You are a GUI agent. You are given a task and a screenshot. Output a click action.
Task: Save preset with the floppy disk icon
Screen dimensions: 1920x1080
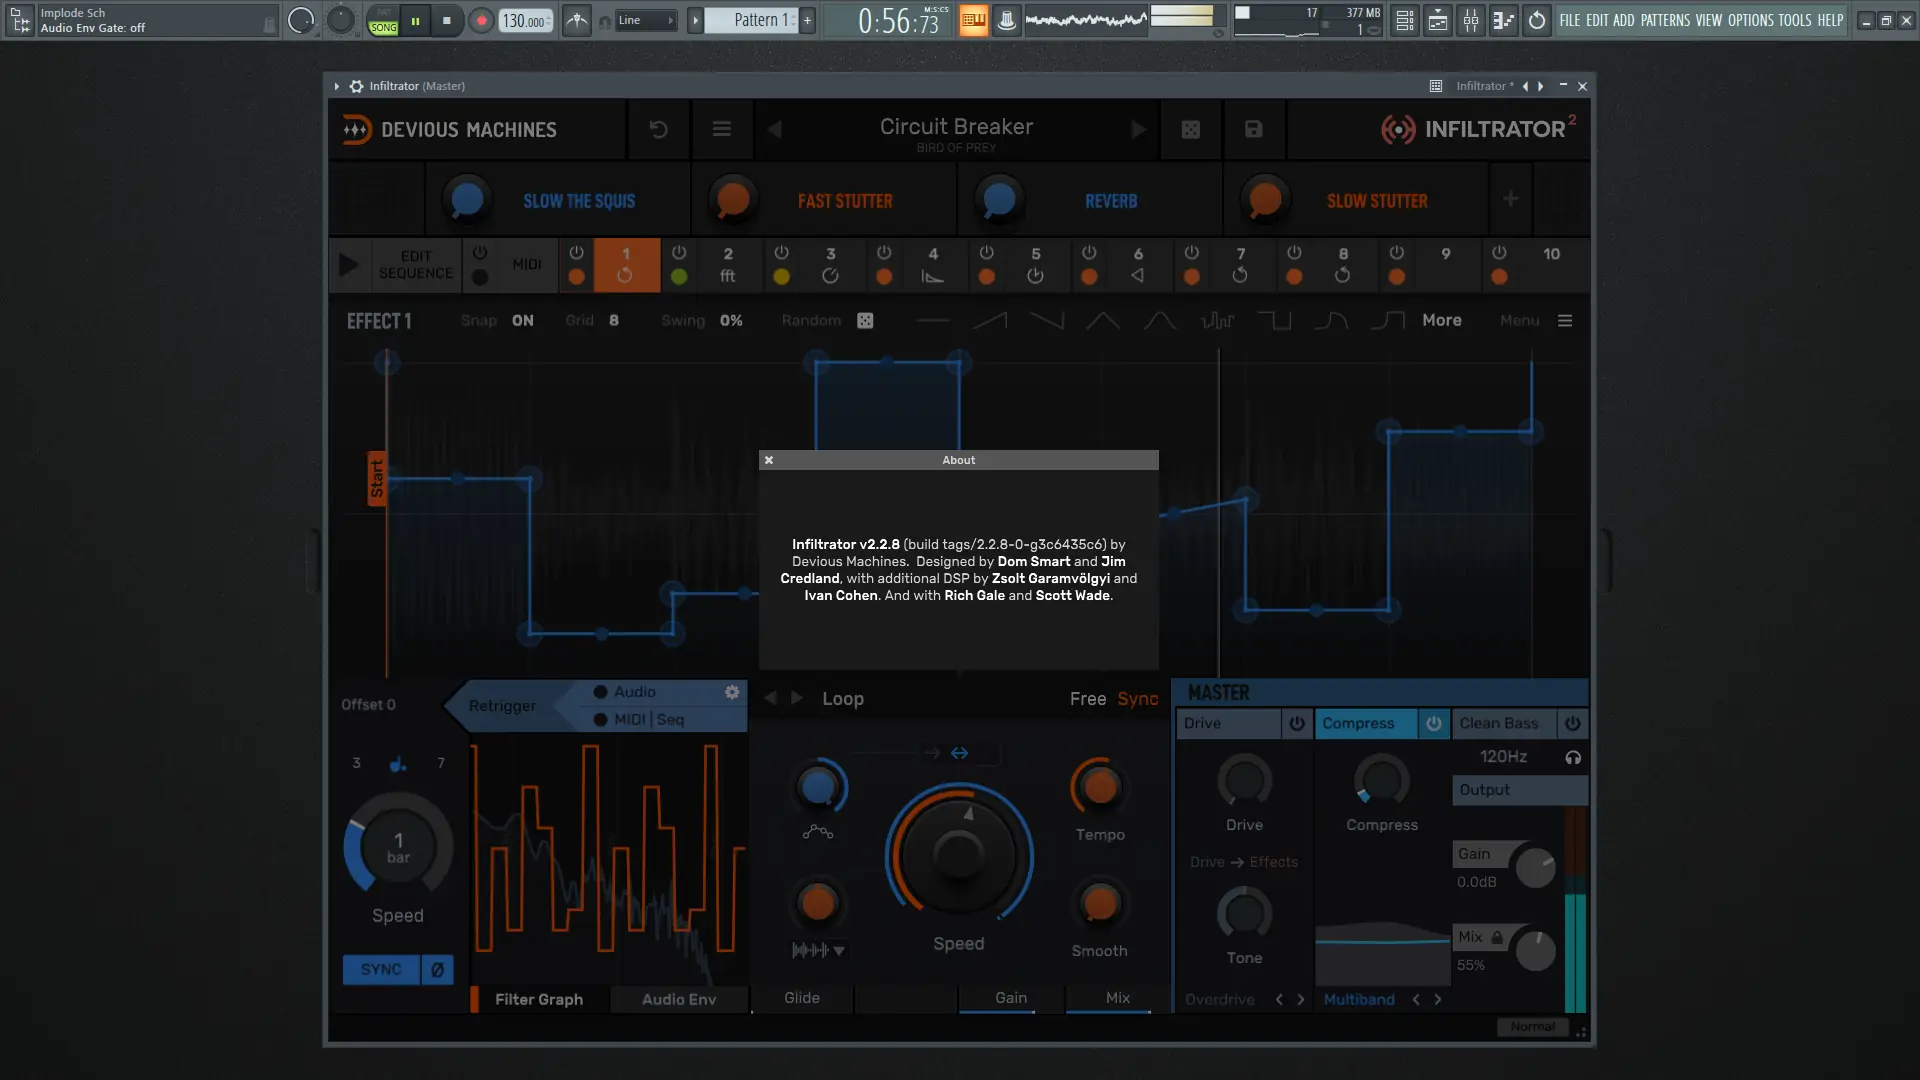pyautogui.click(x=1253, y=129)
